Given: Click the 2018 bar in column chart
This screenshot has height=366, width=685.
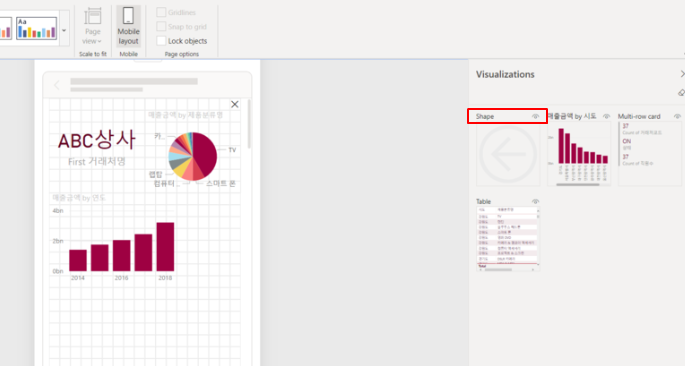Looking at the screenshot, I should (165, 247).
